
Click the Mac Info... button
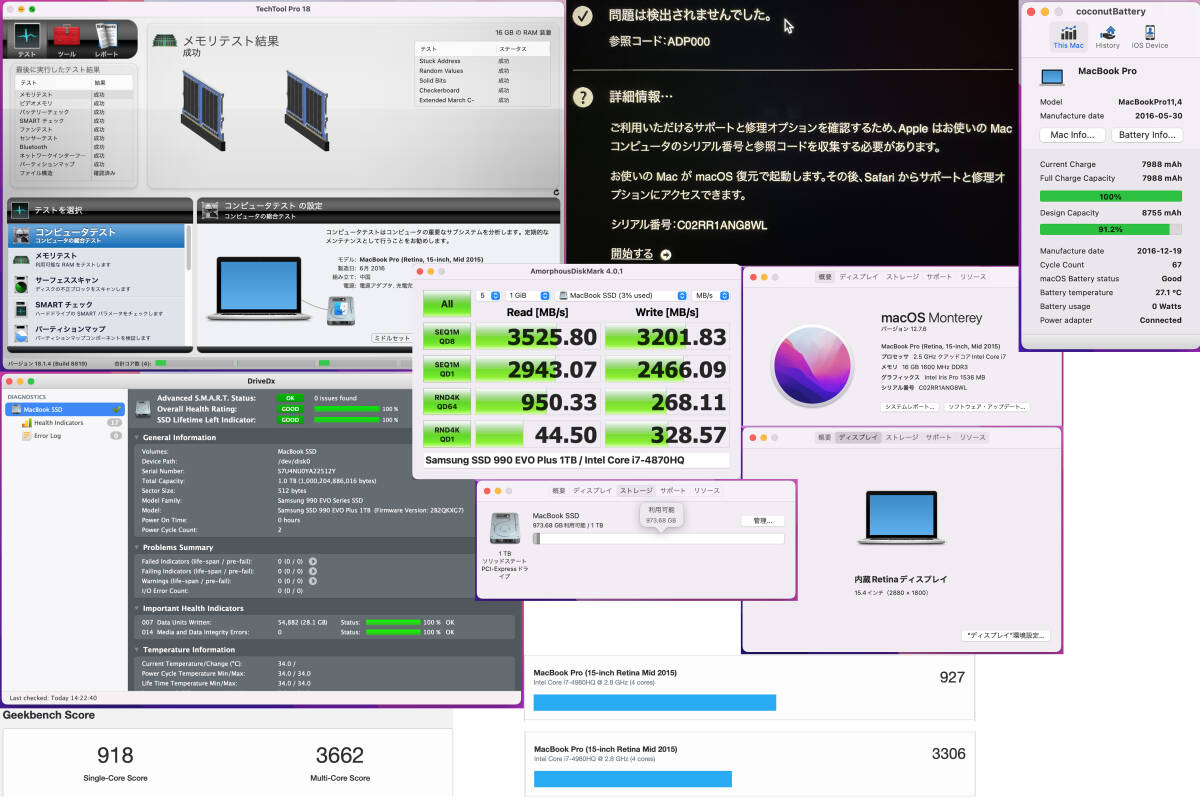click(1072, 135)
